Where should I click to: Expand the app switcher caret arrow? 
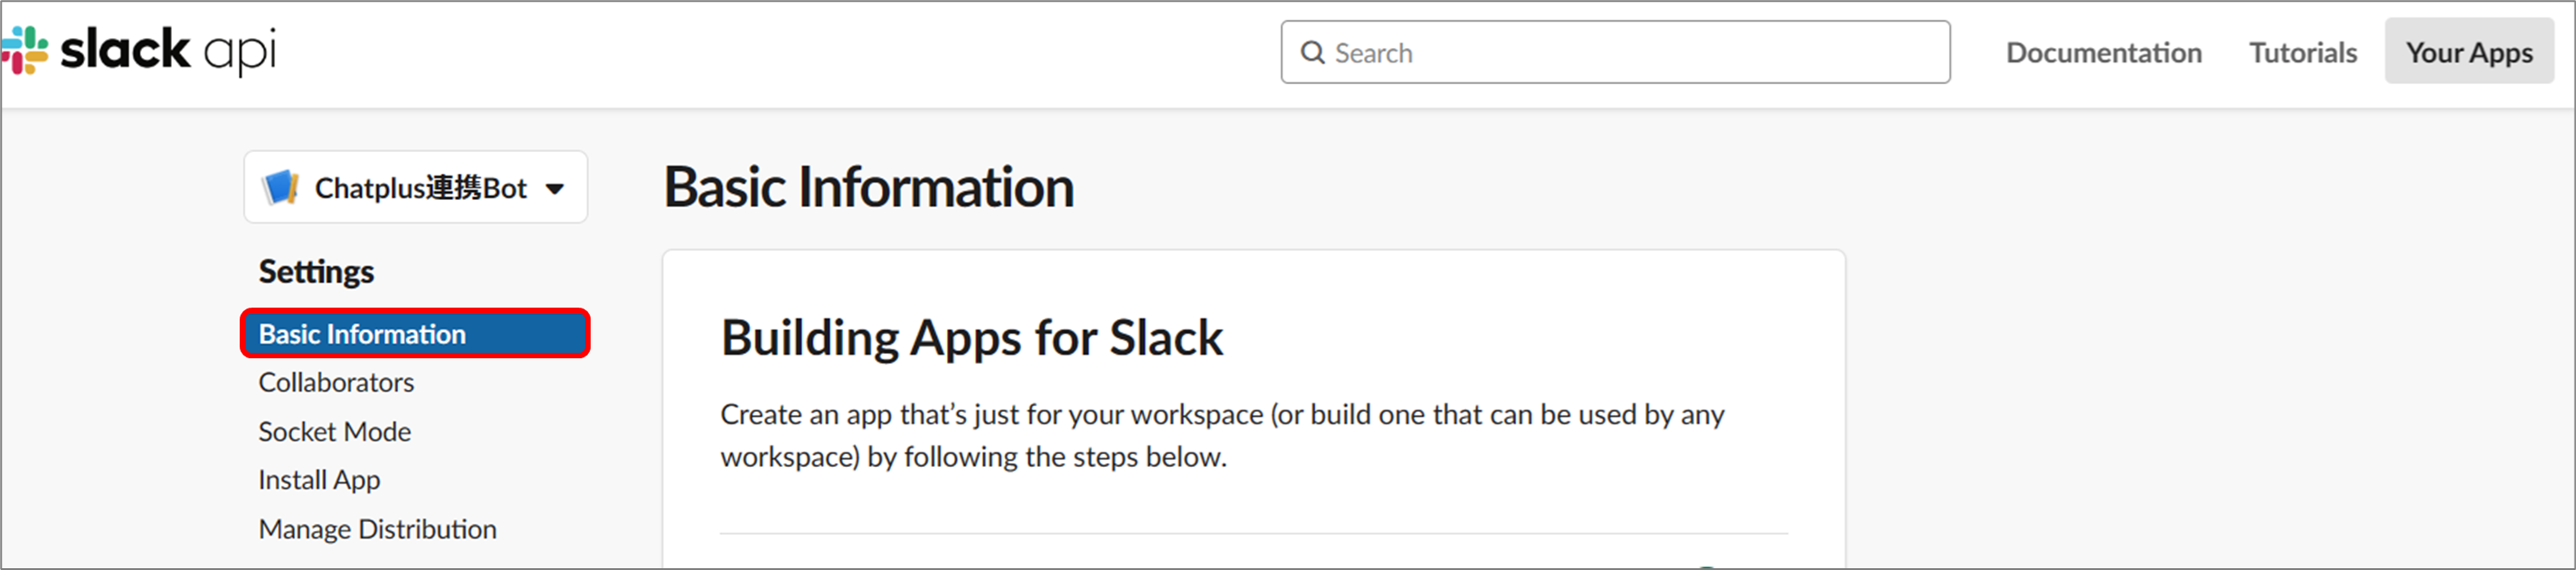coord(555,189)
